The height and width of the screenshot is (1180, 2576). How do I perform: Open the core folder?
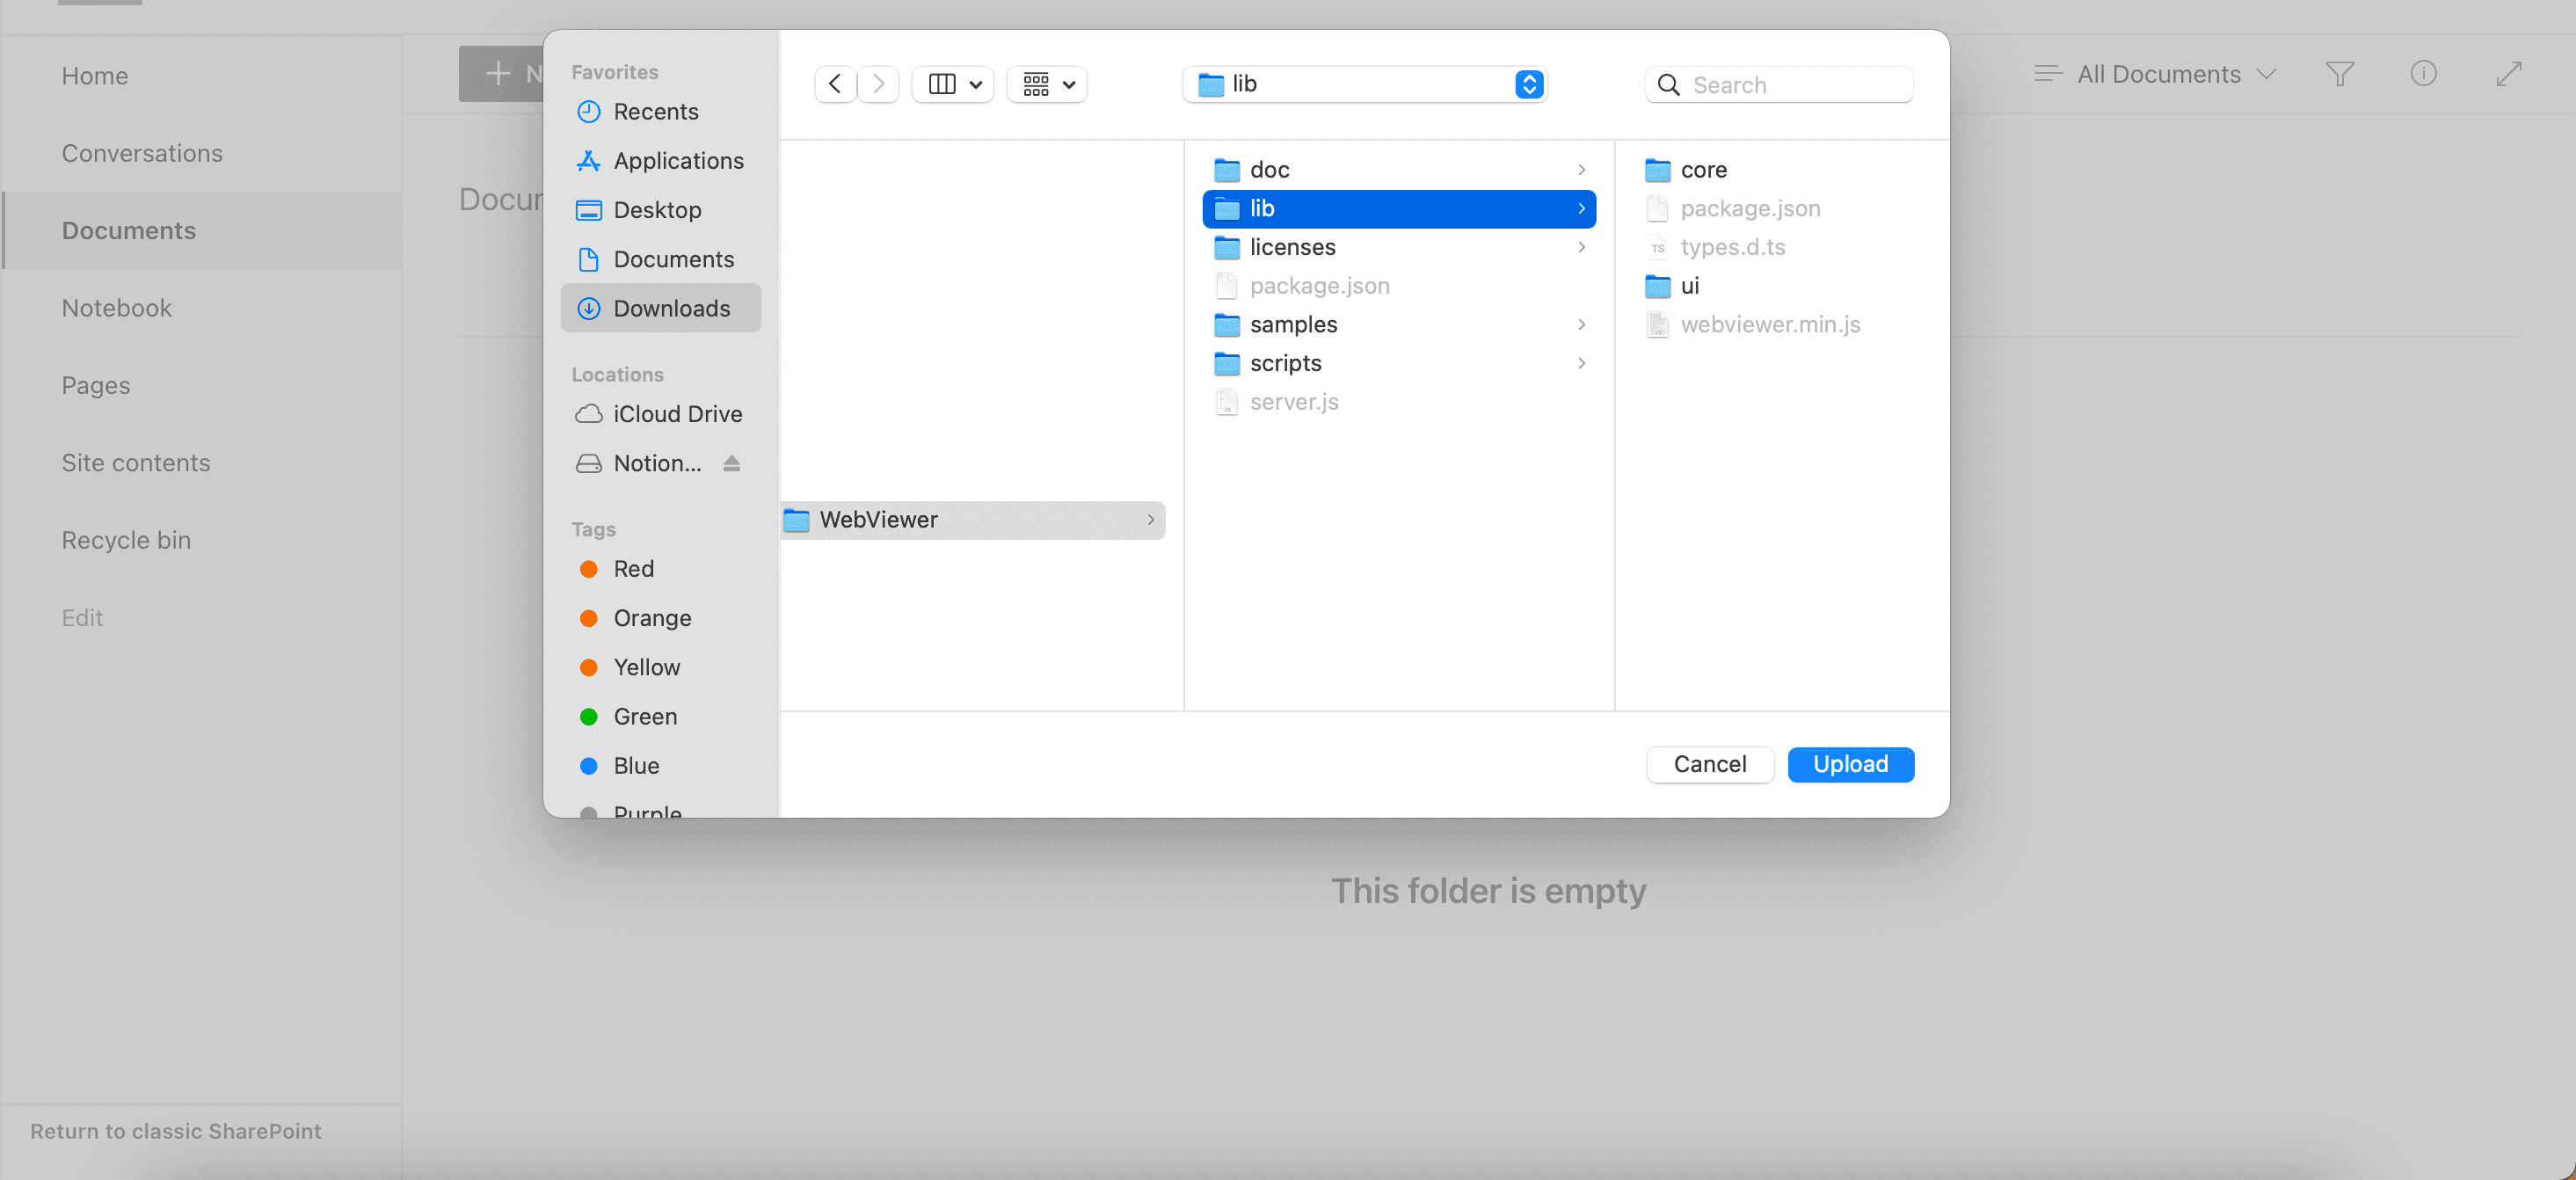[x=1703, y=170]
